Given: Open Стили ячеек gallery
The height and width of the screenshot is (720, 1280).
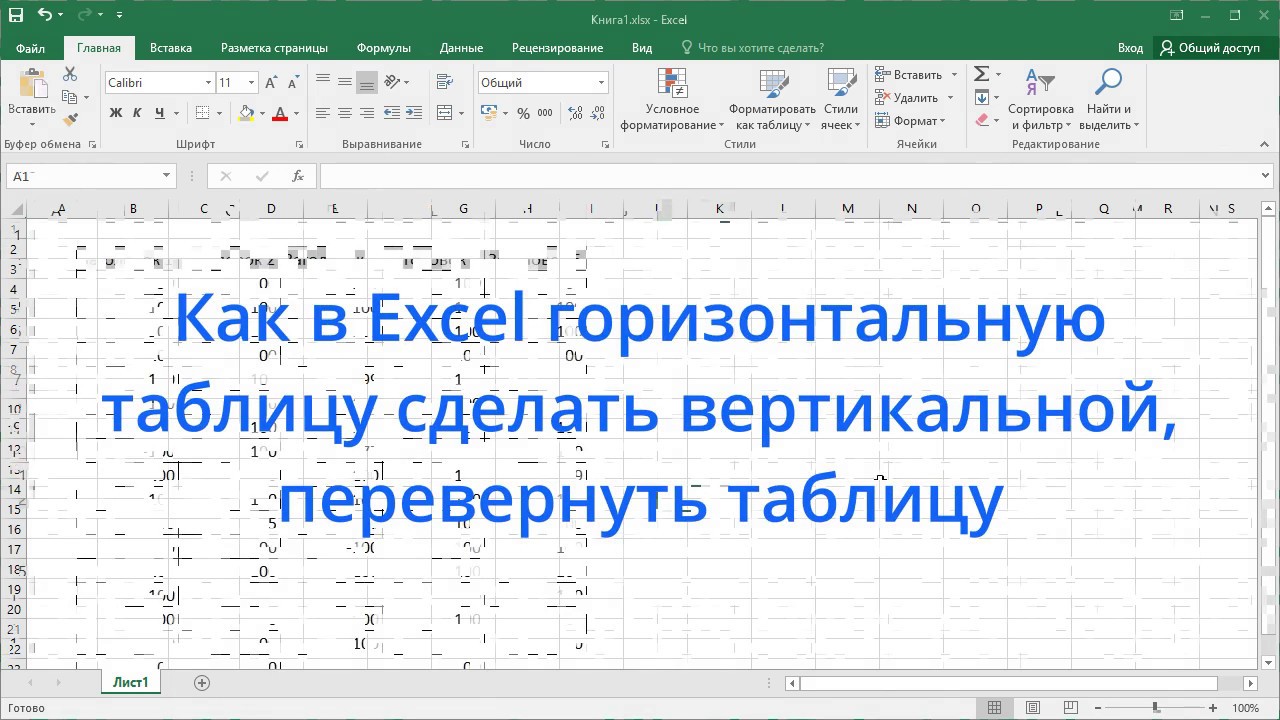Looking at the screenshot, I should point(840,100).
